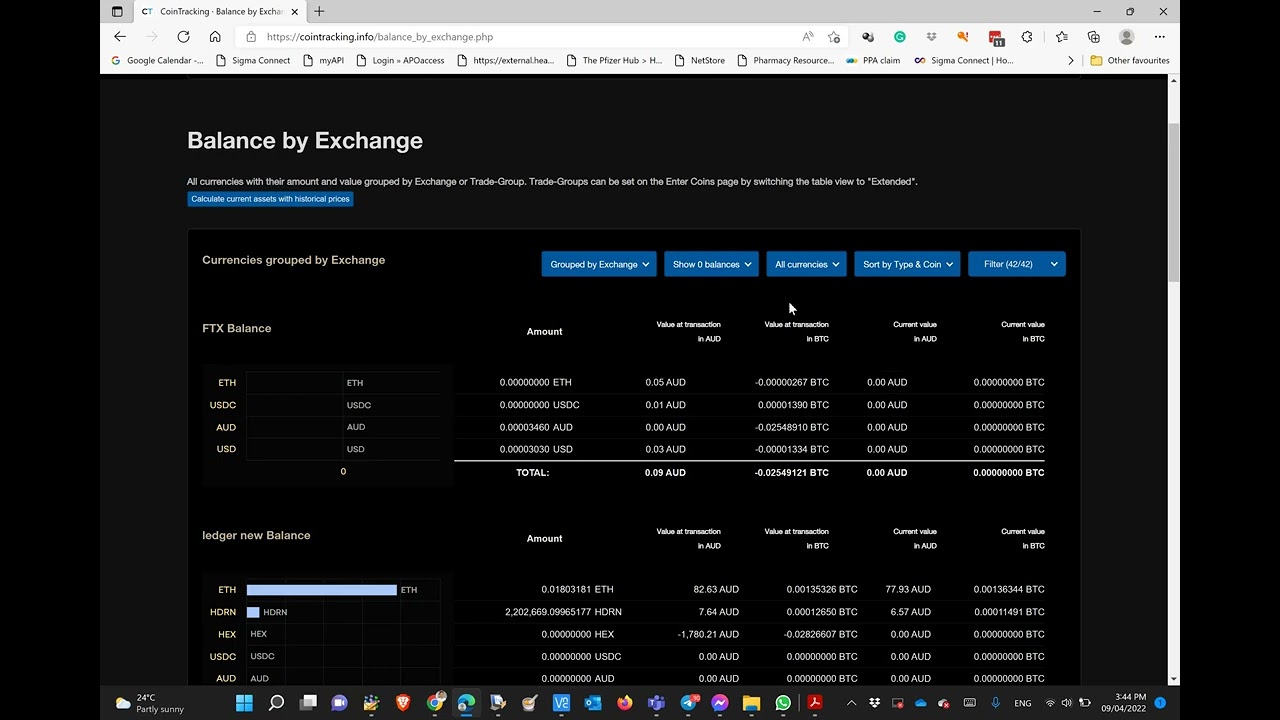This screenshot has height=720, width=1280.
Task: Open the All currencies dropdown
Action: pos(807,264)
